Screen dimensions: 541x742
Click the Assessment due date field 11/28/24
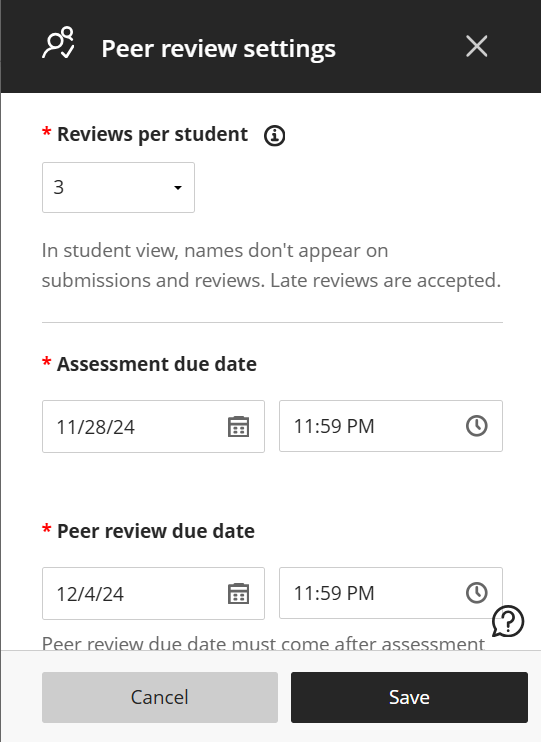point(153,426)
